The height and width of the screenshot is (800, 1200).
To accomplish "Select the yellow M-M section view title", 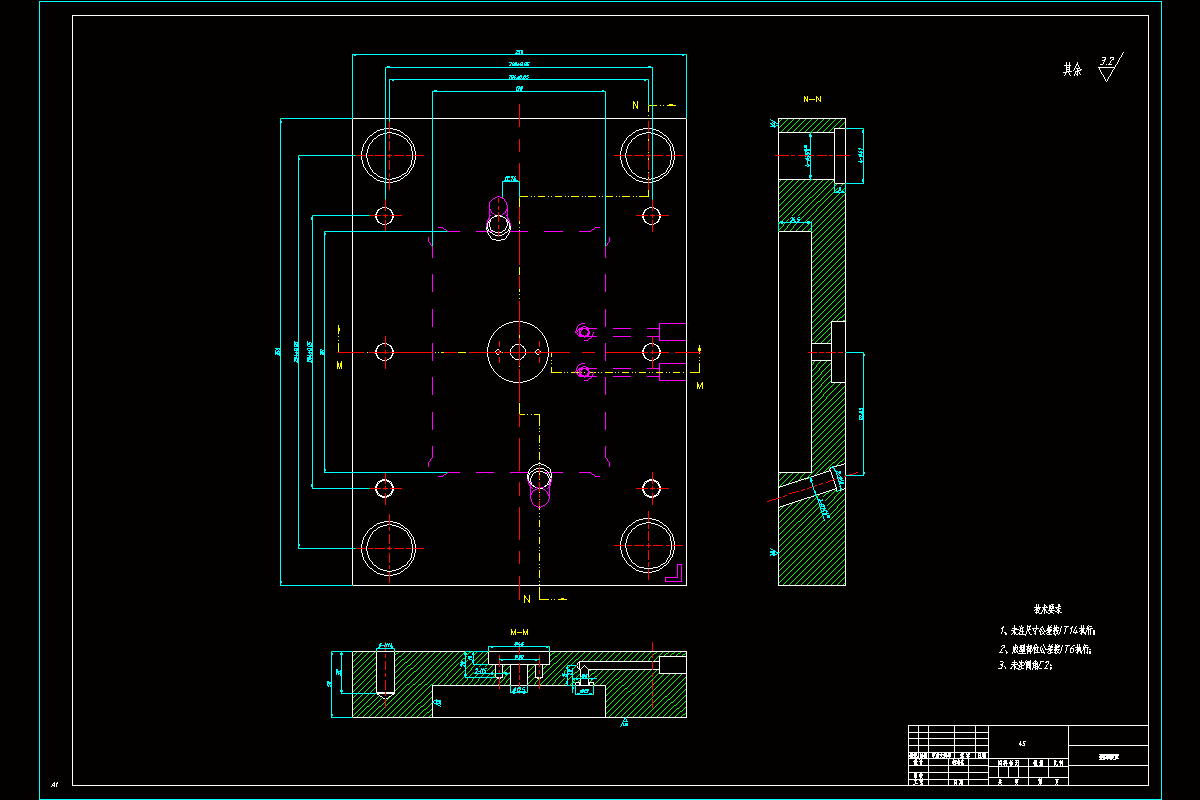I will 519,633.
